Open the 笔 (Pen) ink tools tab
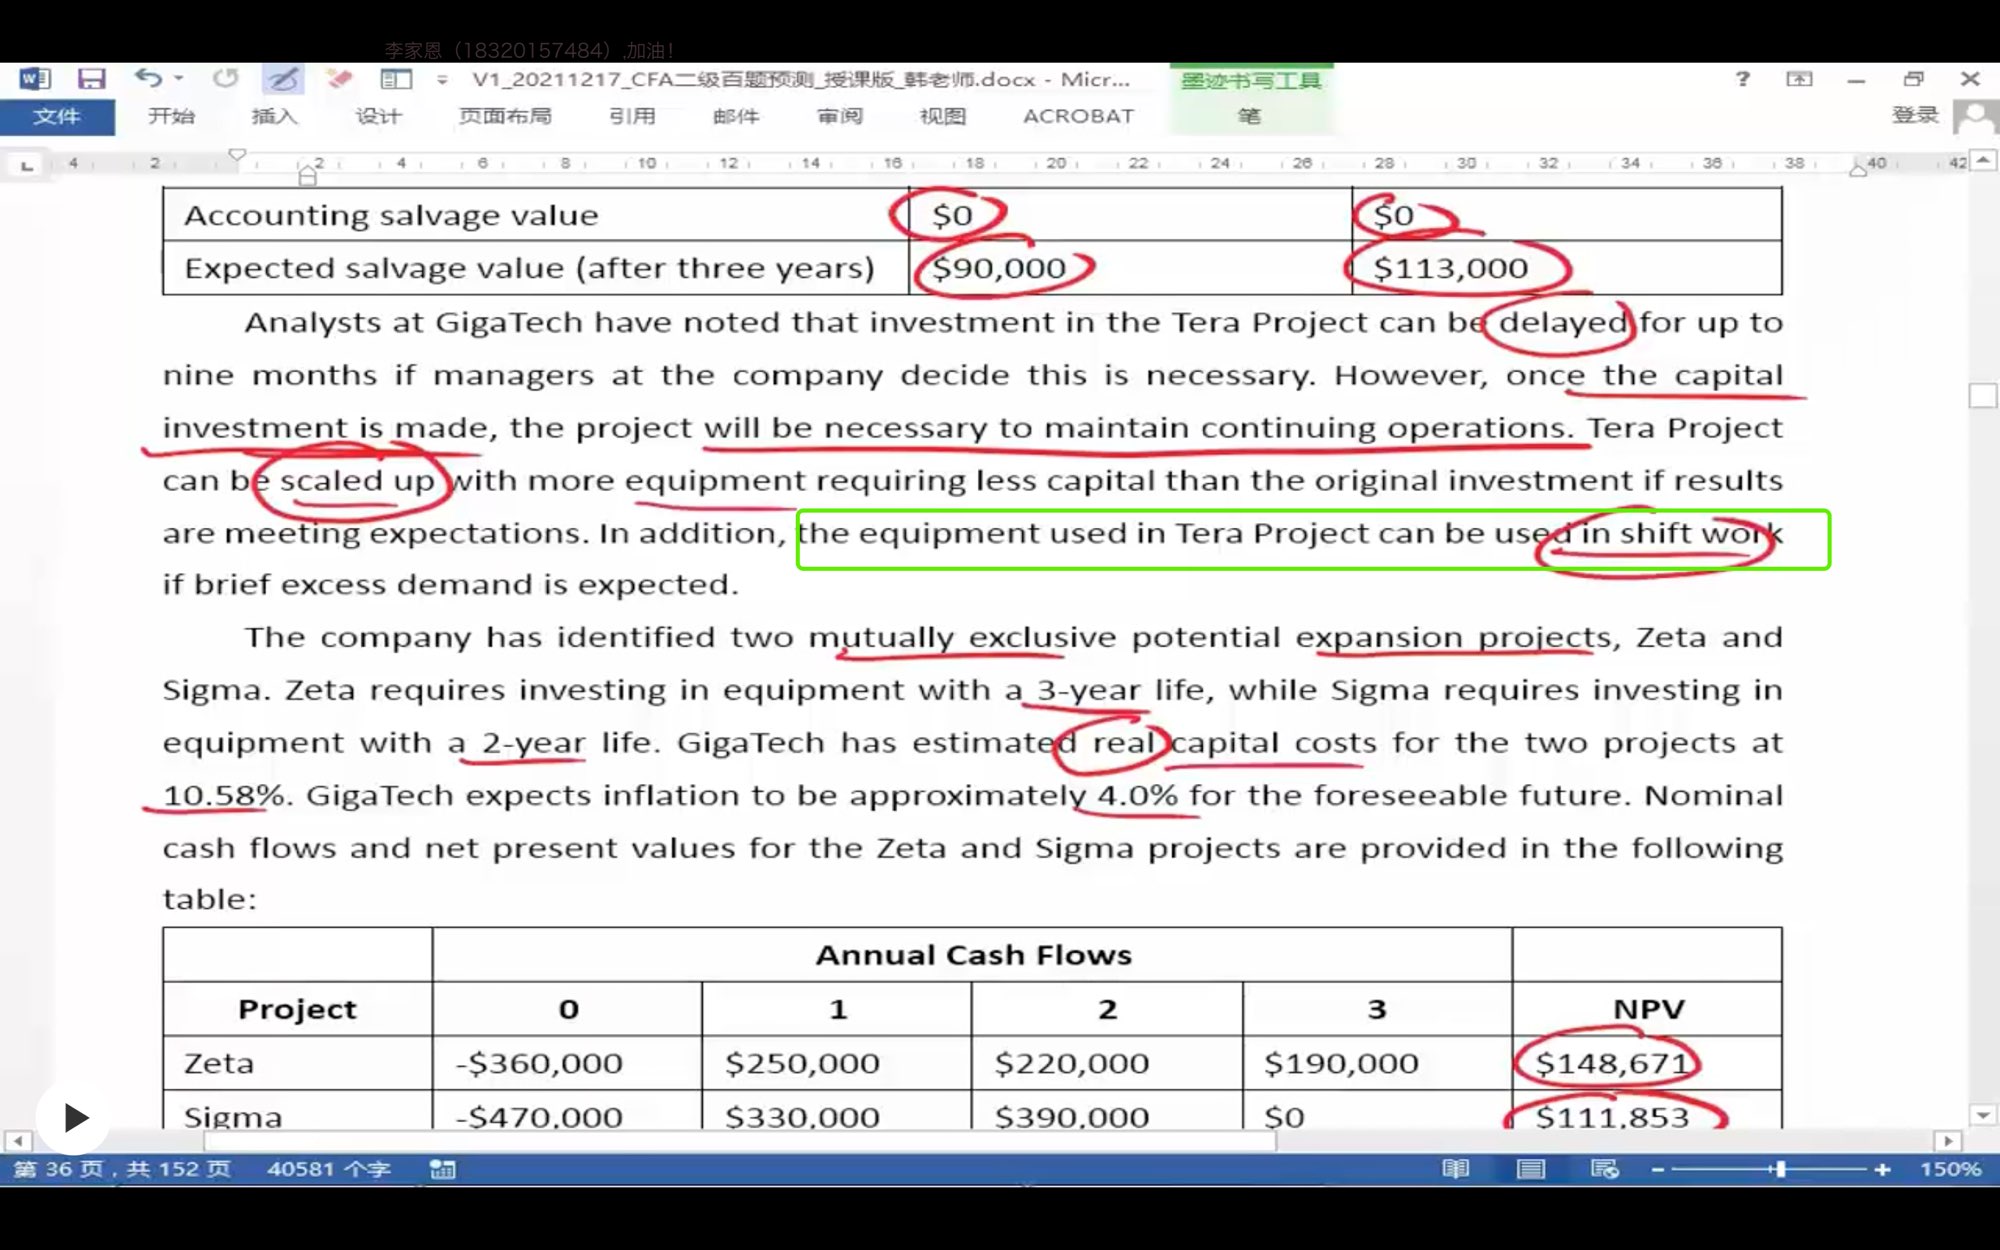Image resolution: width=2000 pixels, height=1250 pixels. pos(1250,116)
